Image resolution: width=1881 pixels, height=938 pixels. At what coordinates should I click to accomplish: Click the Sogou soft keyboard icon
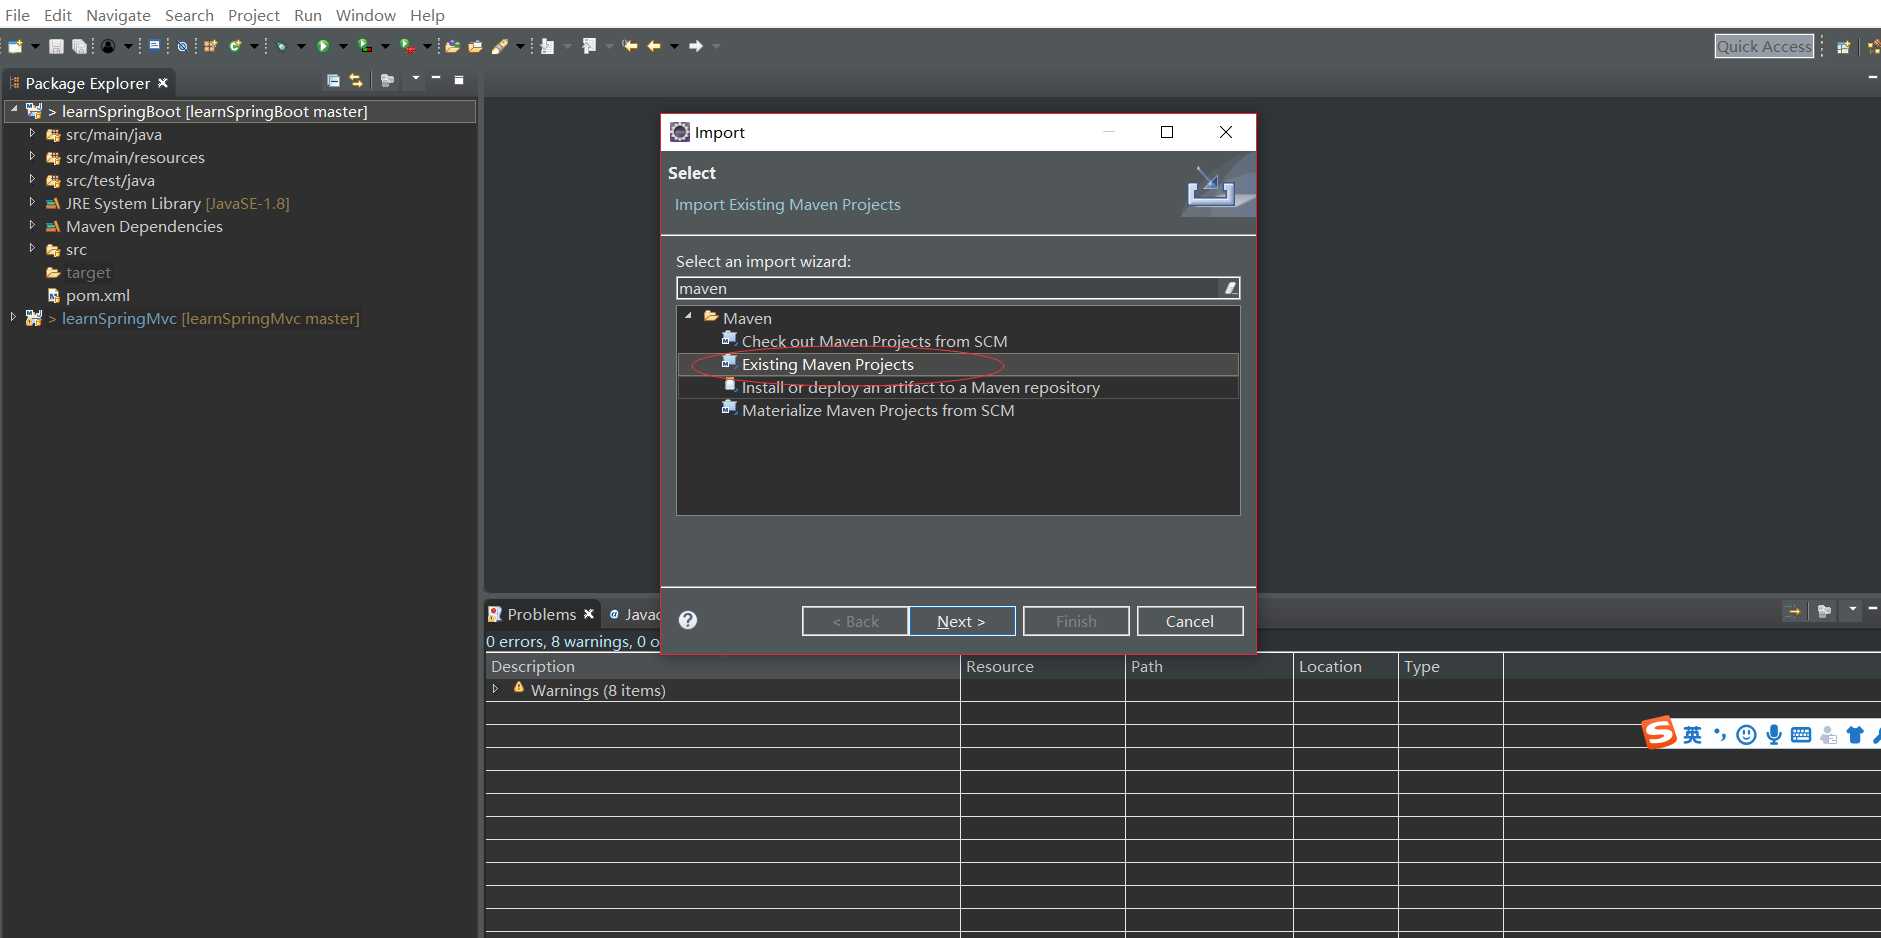1801,735
